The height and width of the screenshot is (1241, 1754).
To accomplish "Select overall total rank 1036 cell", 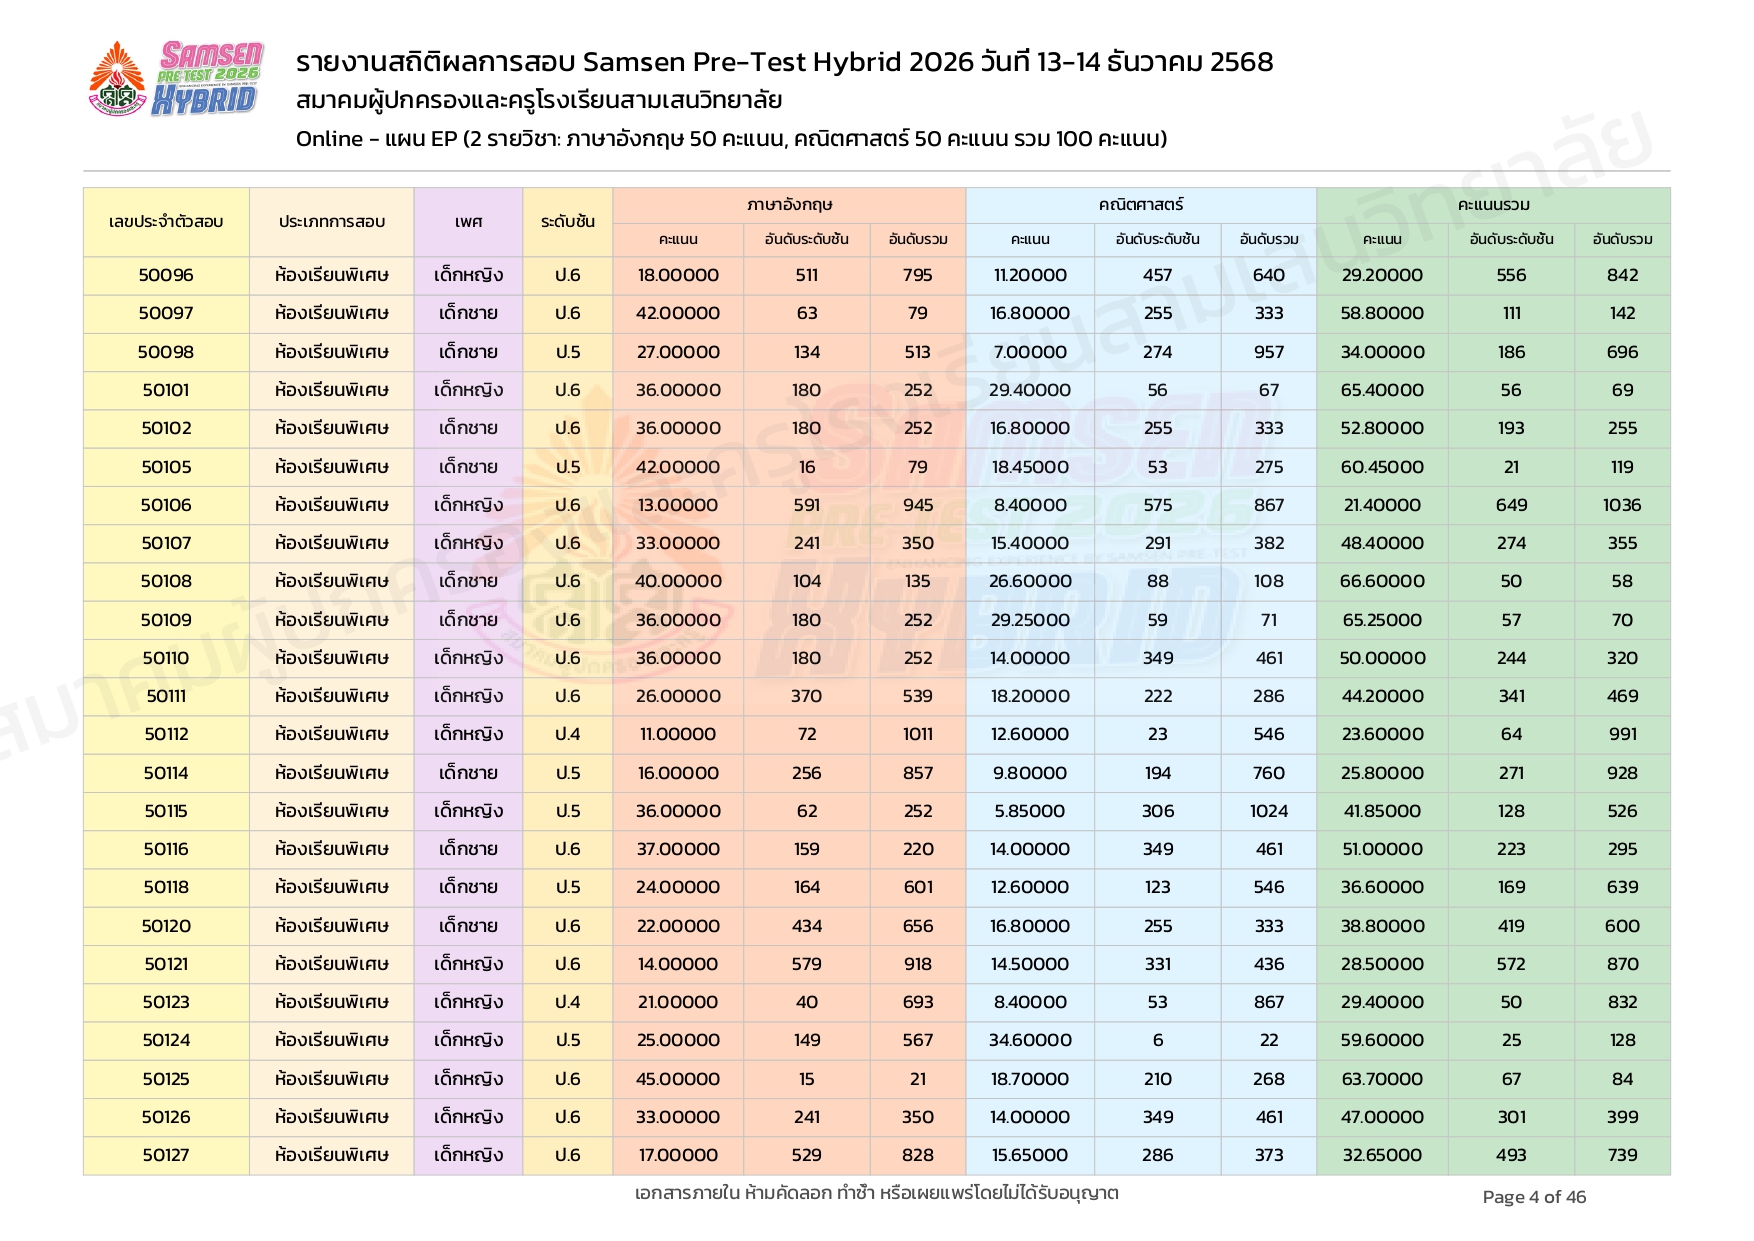I will [1622, 505].
